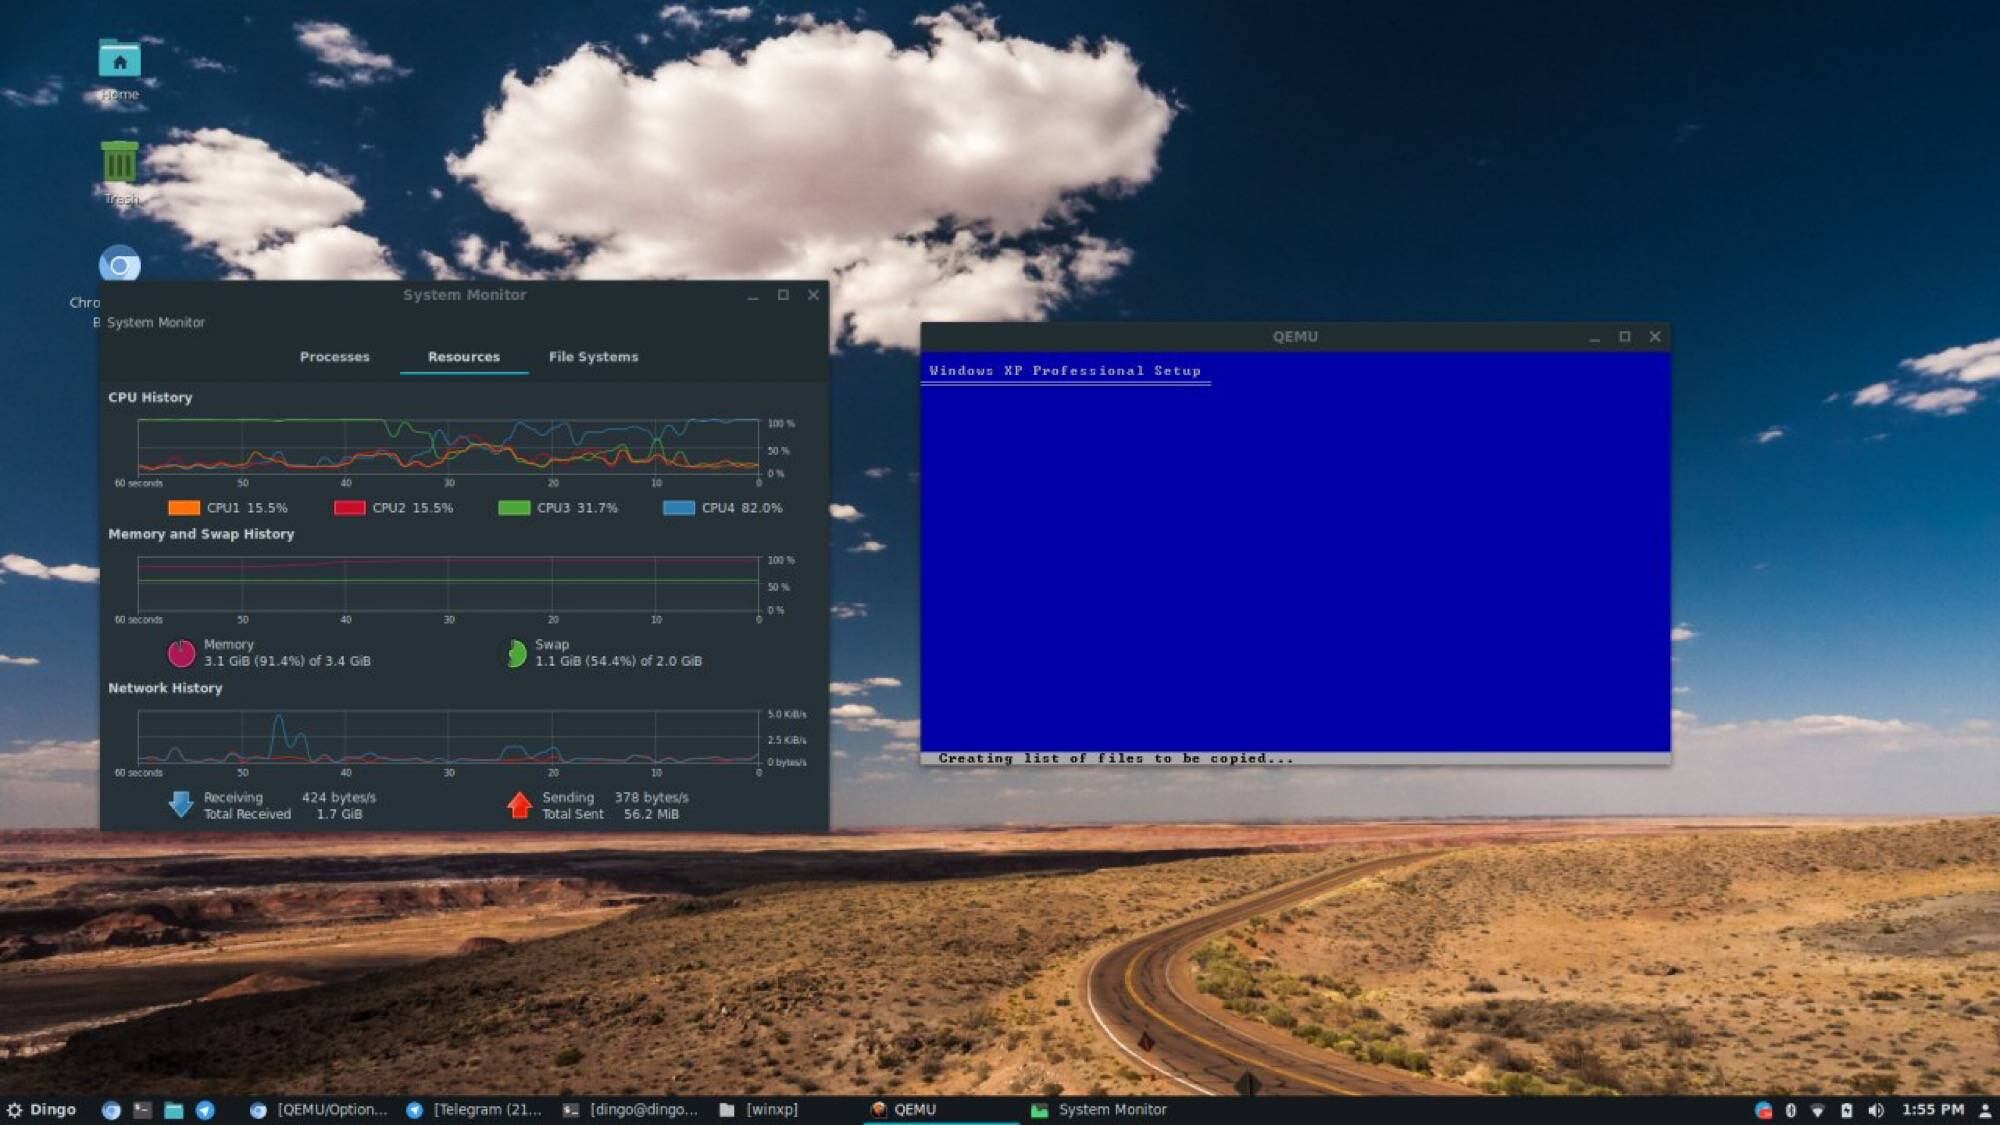Open the Home folder desktop icon

tap(119, 62)
